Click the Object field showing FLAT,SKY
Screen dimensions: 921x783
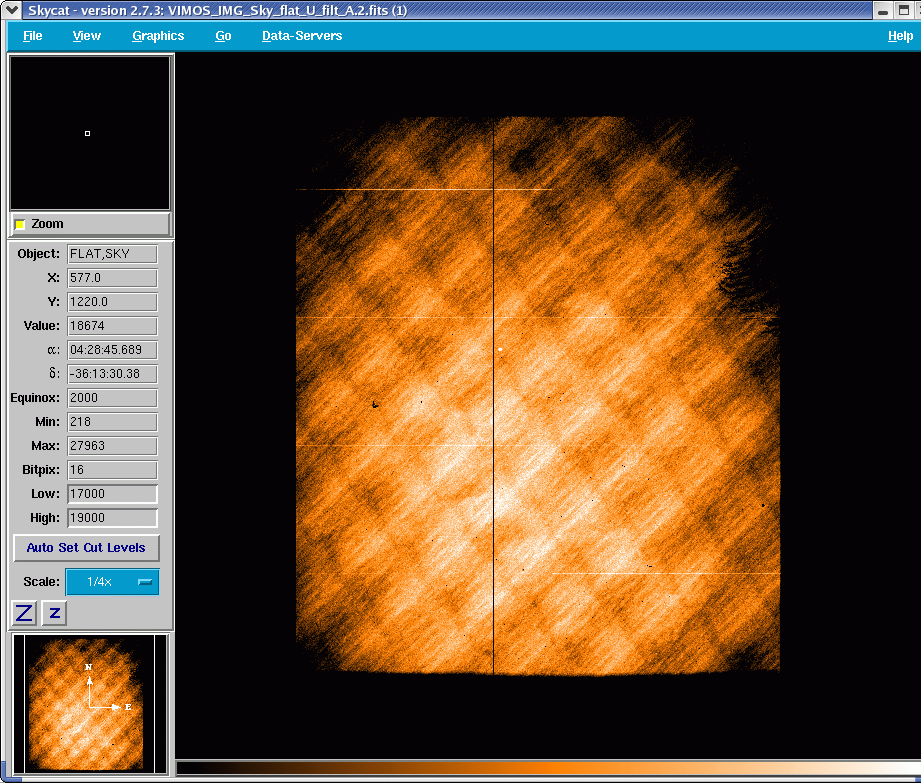(112, 254)
